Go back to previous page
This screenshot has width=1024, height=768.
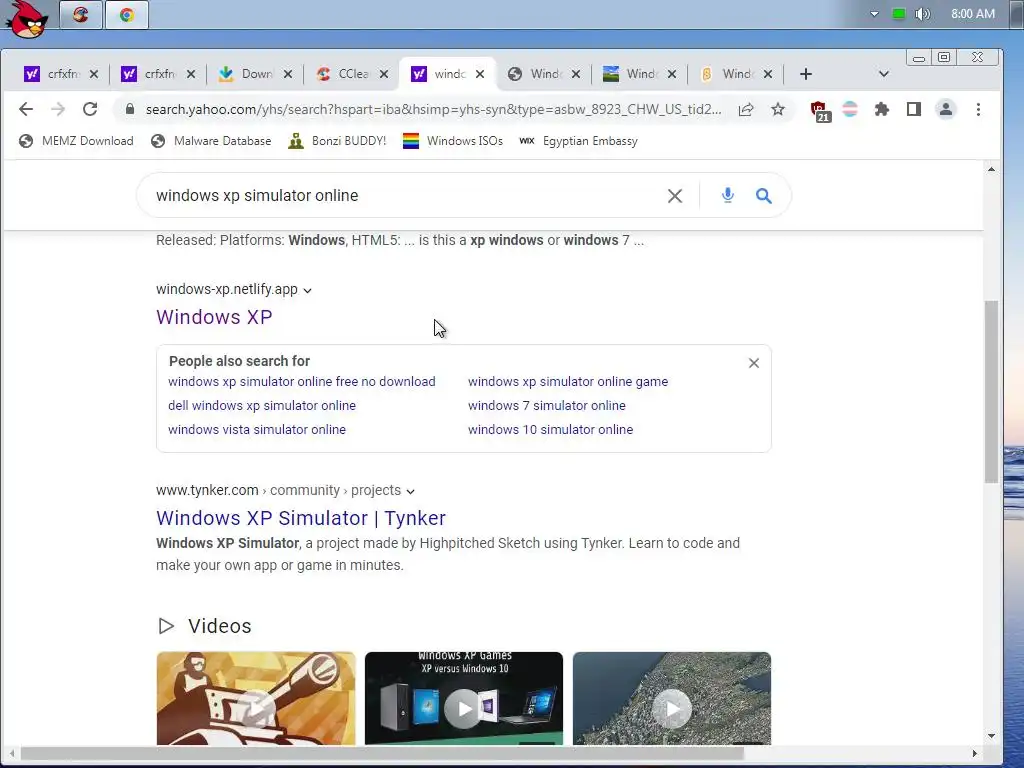(25, 109)
